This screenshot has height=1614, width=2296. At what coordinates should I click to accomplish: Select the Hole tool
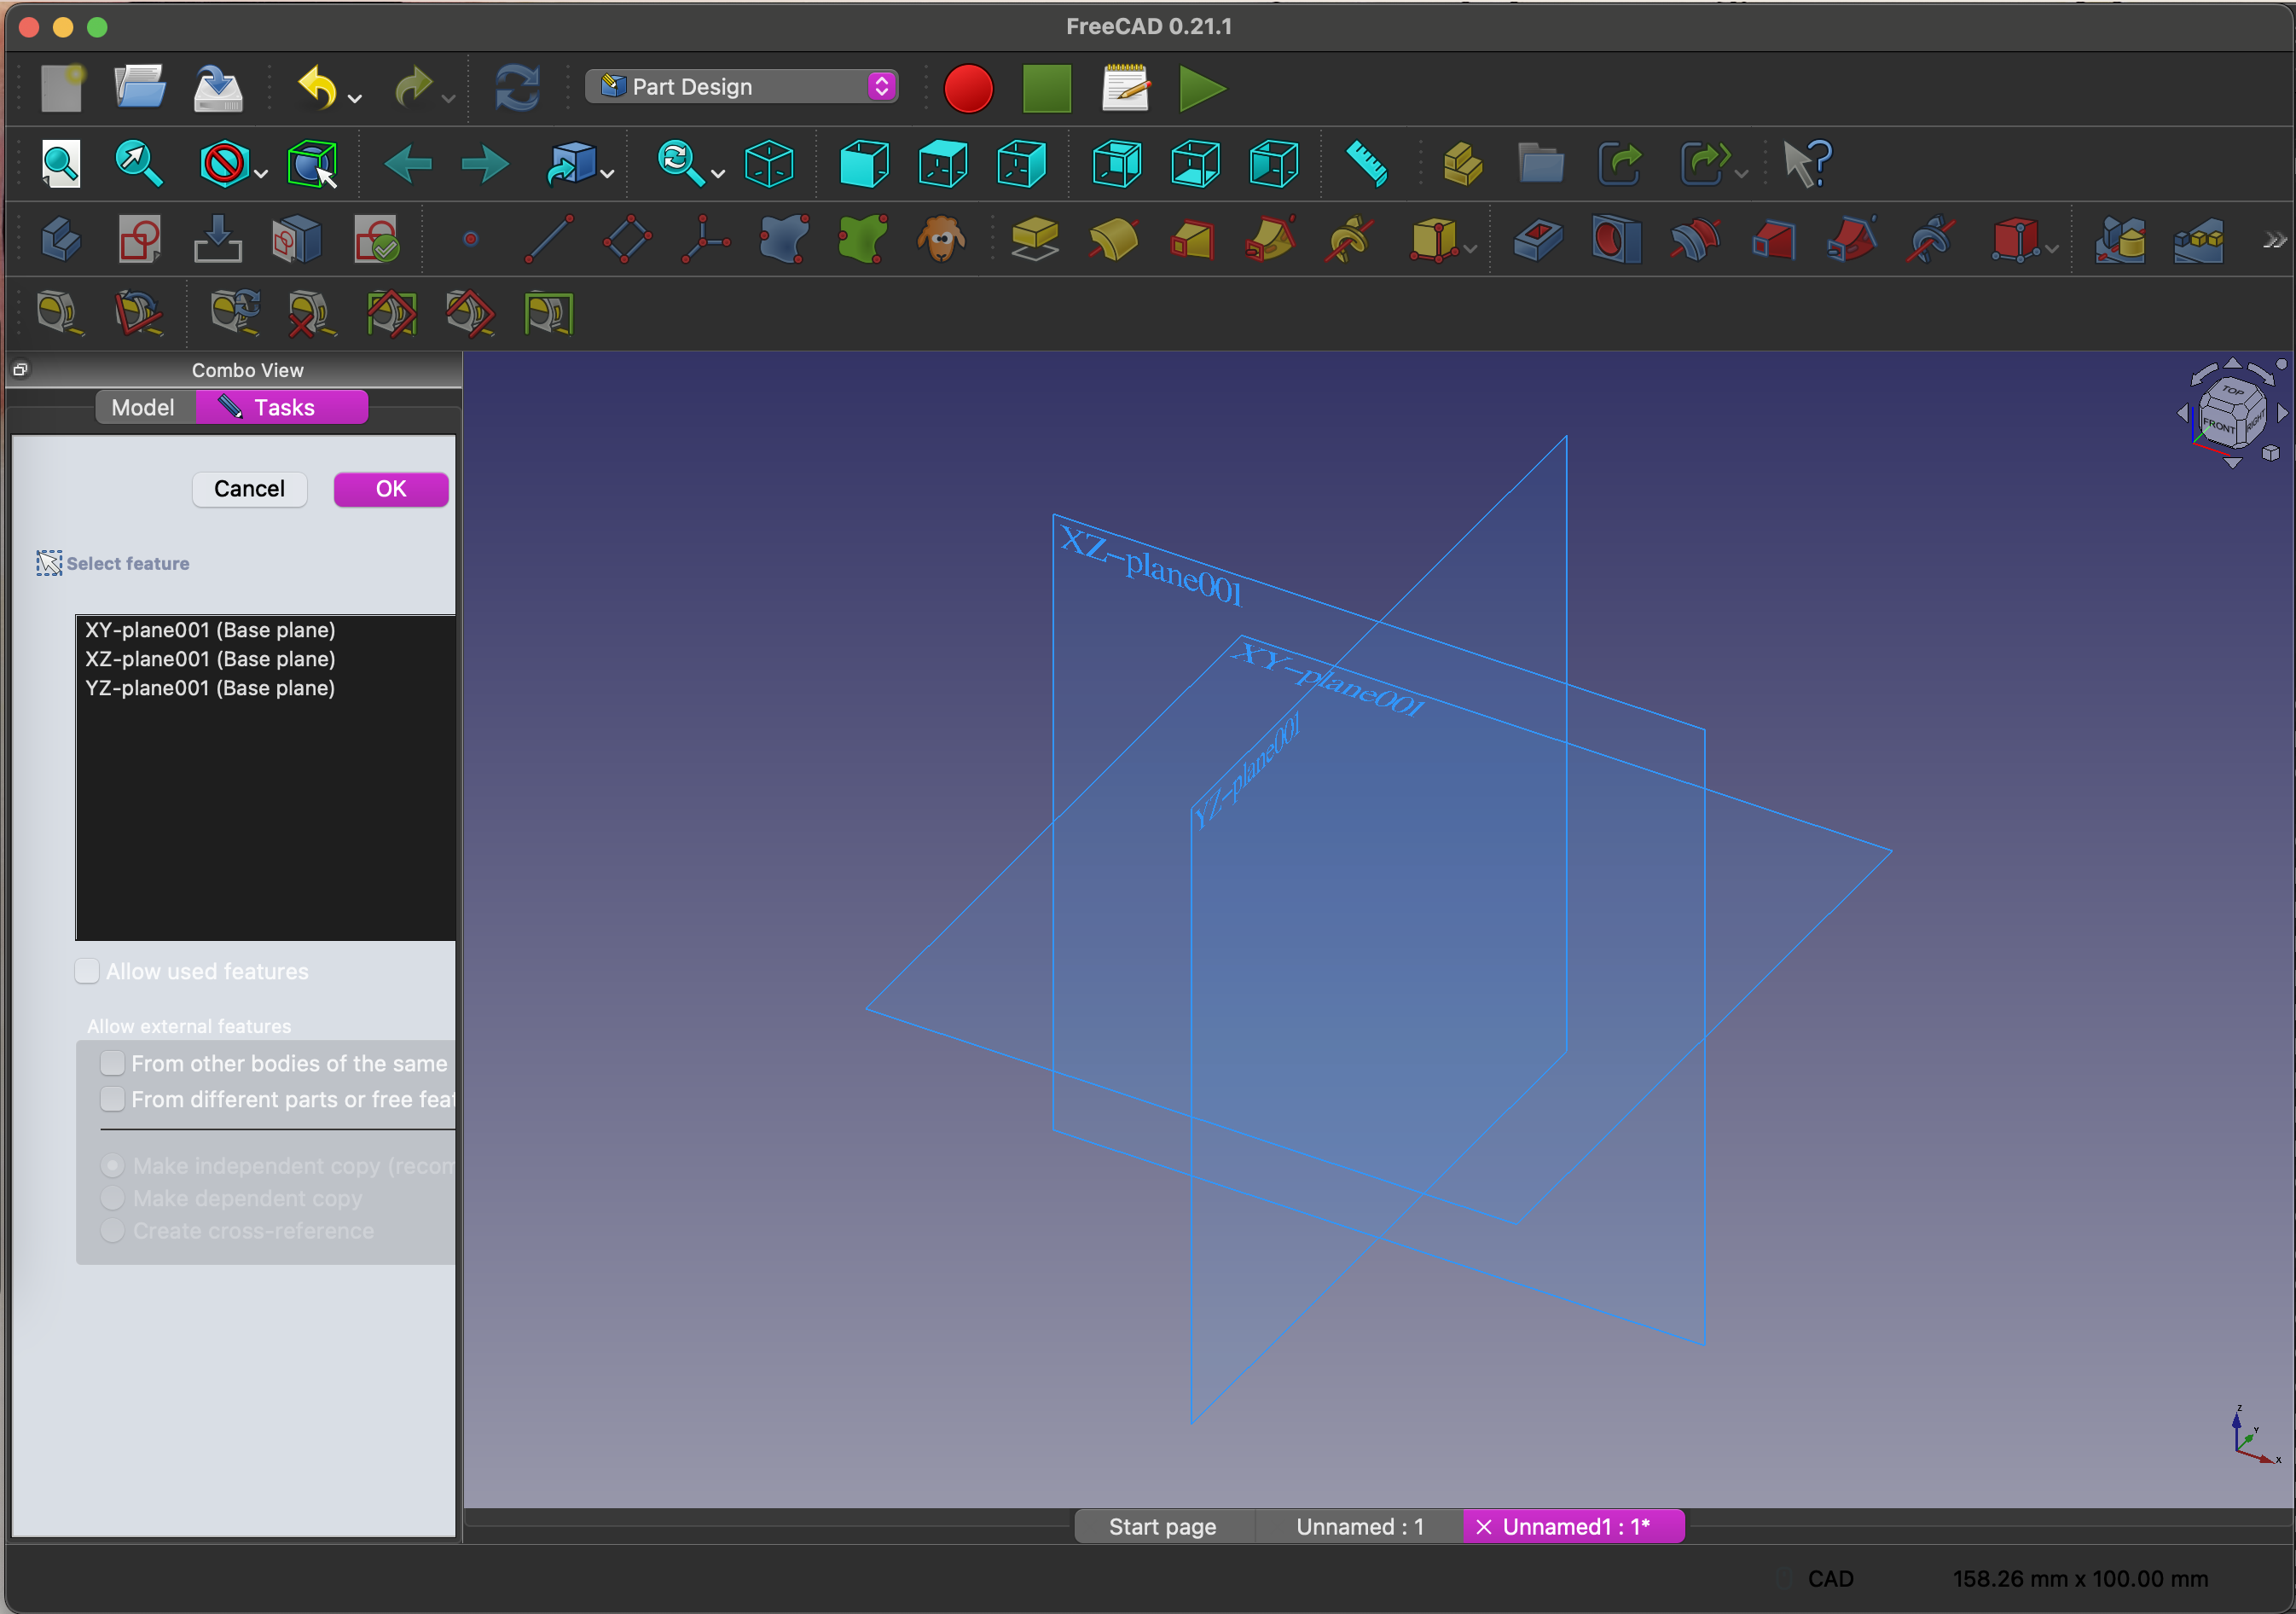pos(1616,240)
